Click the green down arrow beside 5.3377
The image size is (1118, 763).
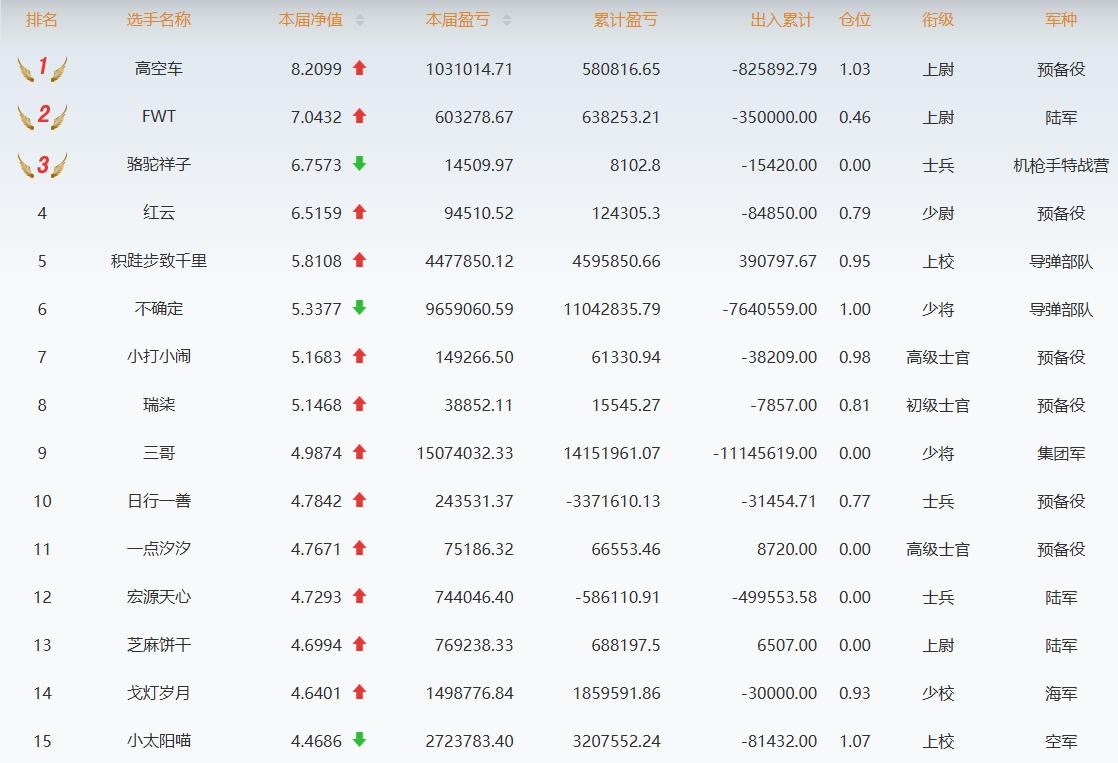point(360,308)
